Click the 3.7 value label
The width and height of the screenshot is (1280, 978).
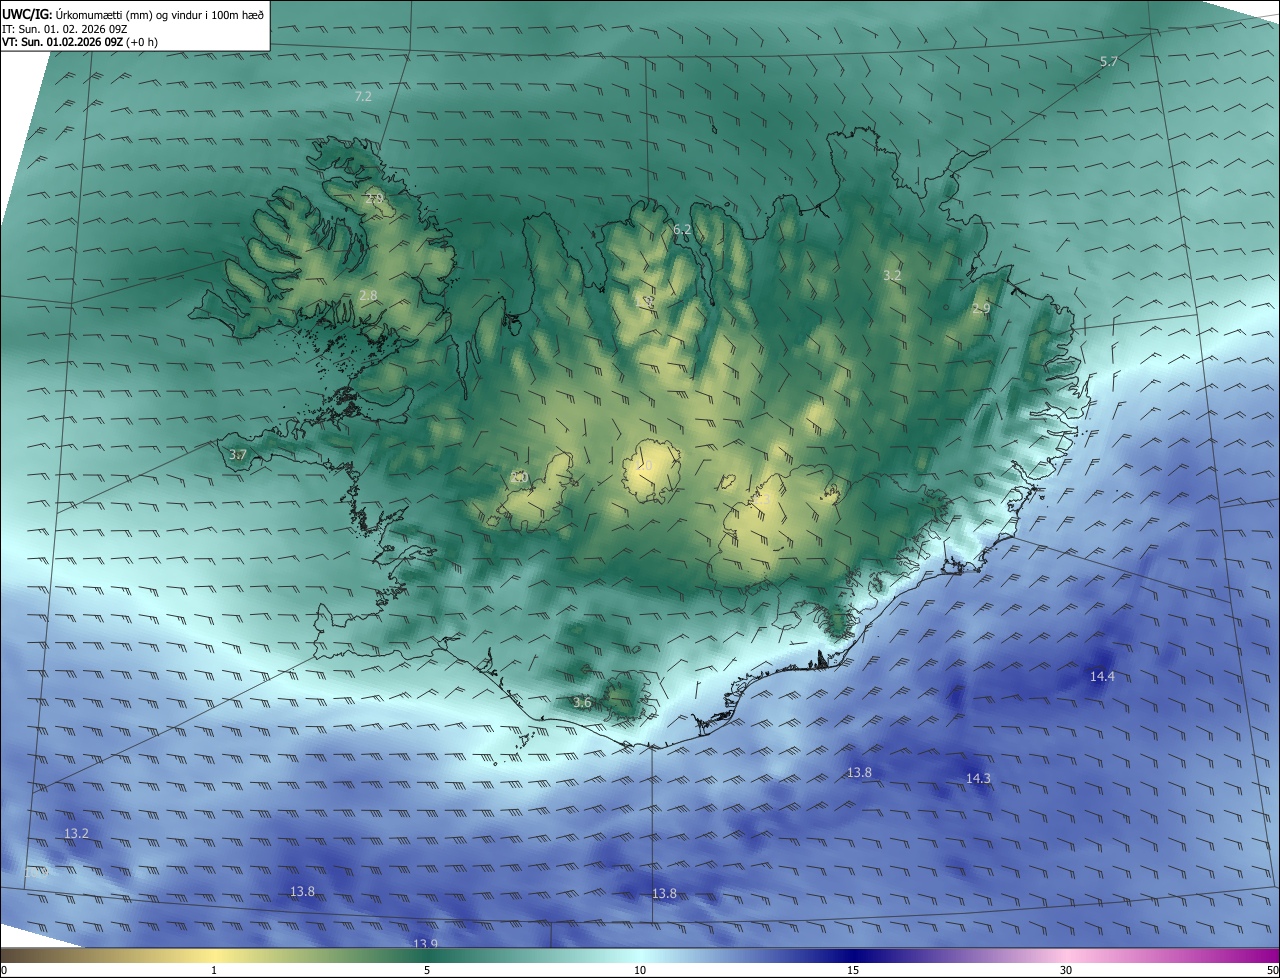[x=237, y=454]
